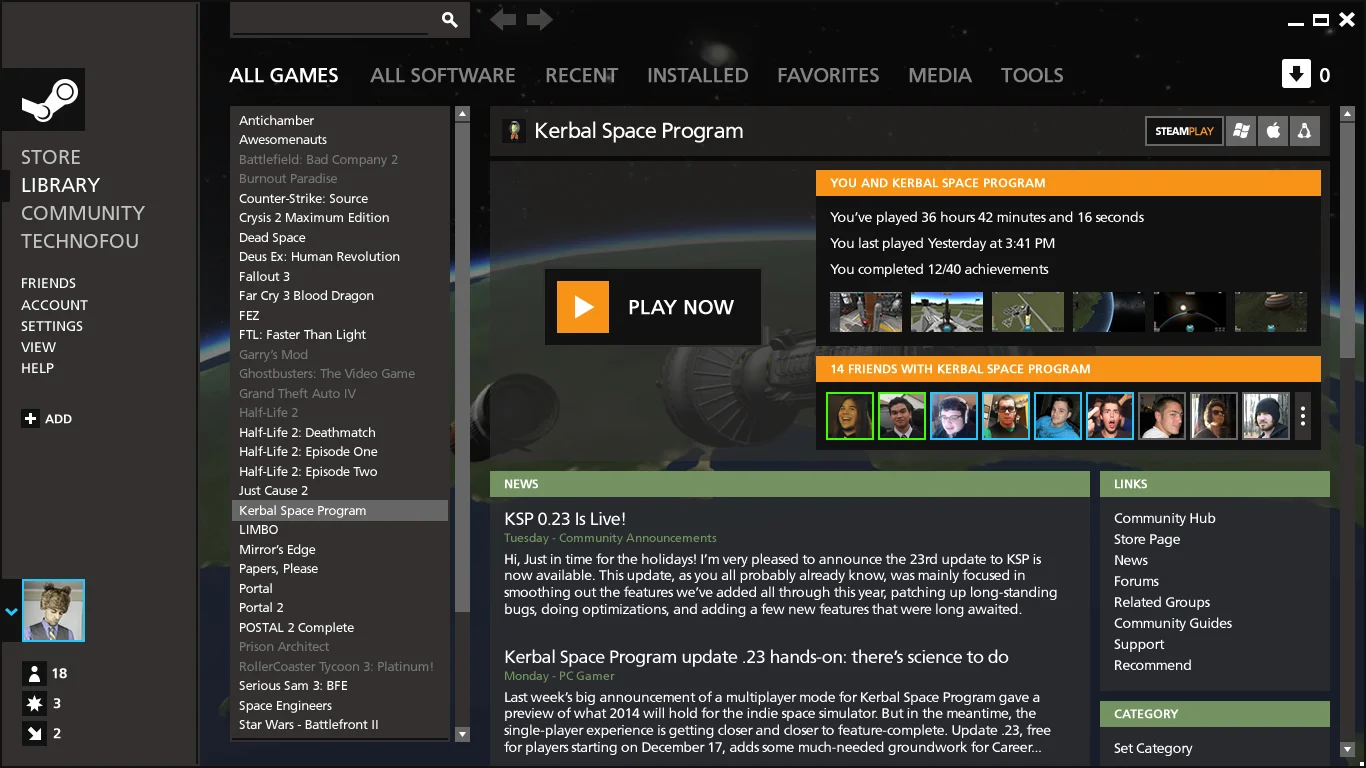Go back with the left arrow
The height and width of the screenshot is (768, 1366).
503,20
